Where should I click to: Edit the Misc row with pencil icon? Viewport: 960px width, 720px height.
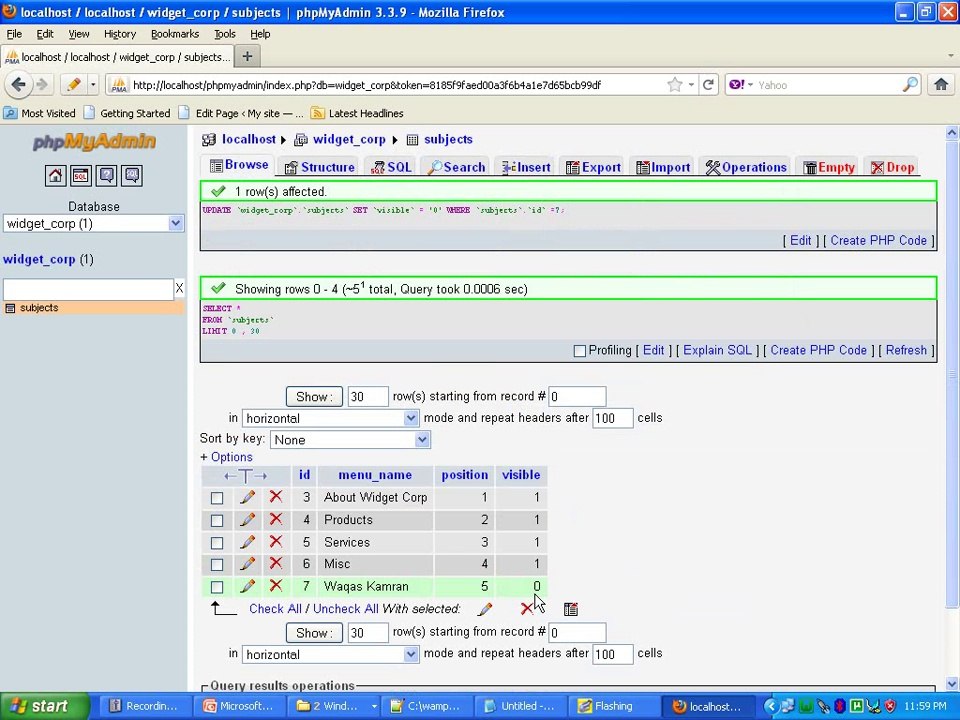(x=247, y=564)
